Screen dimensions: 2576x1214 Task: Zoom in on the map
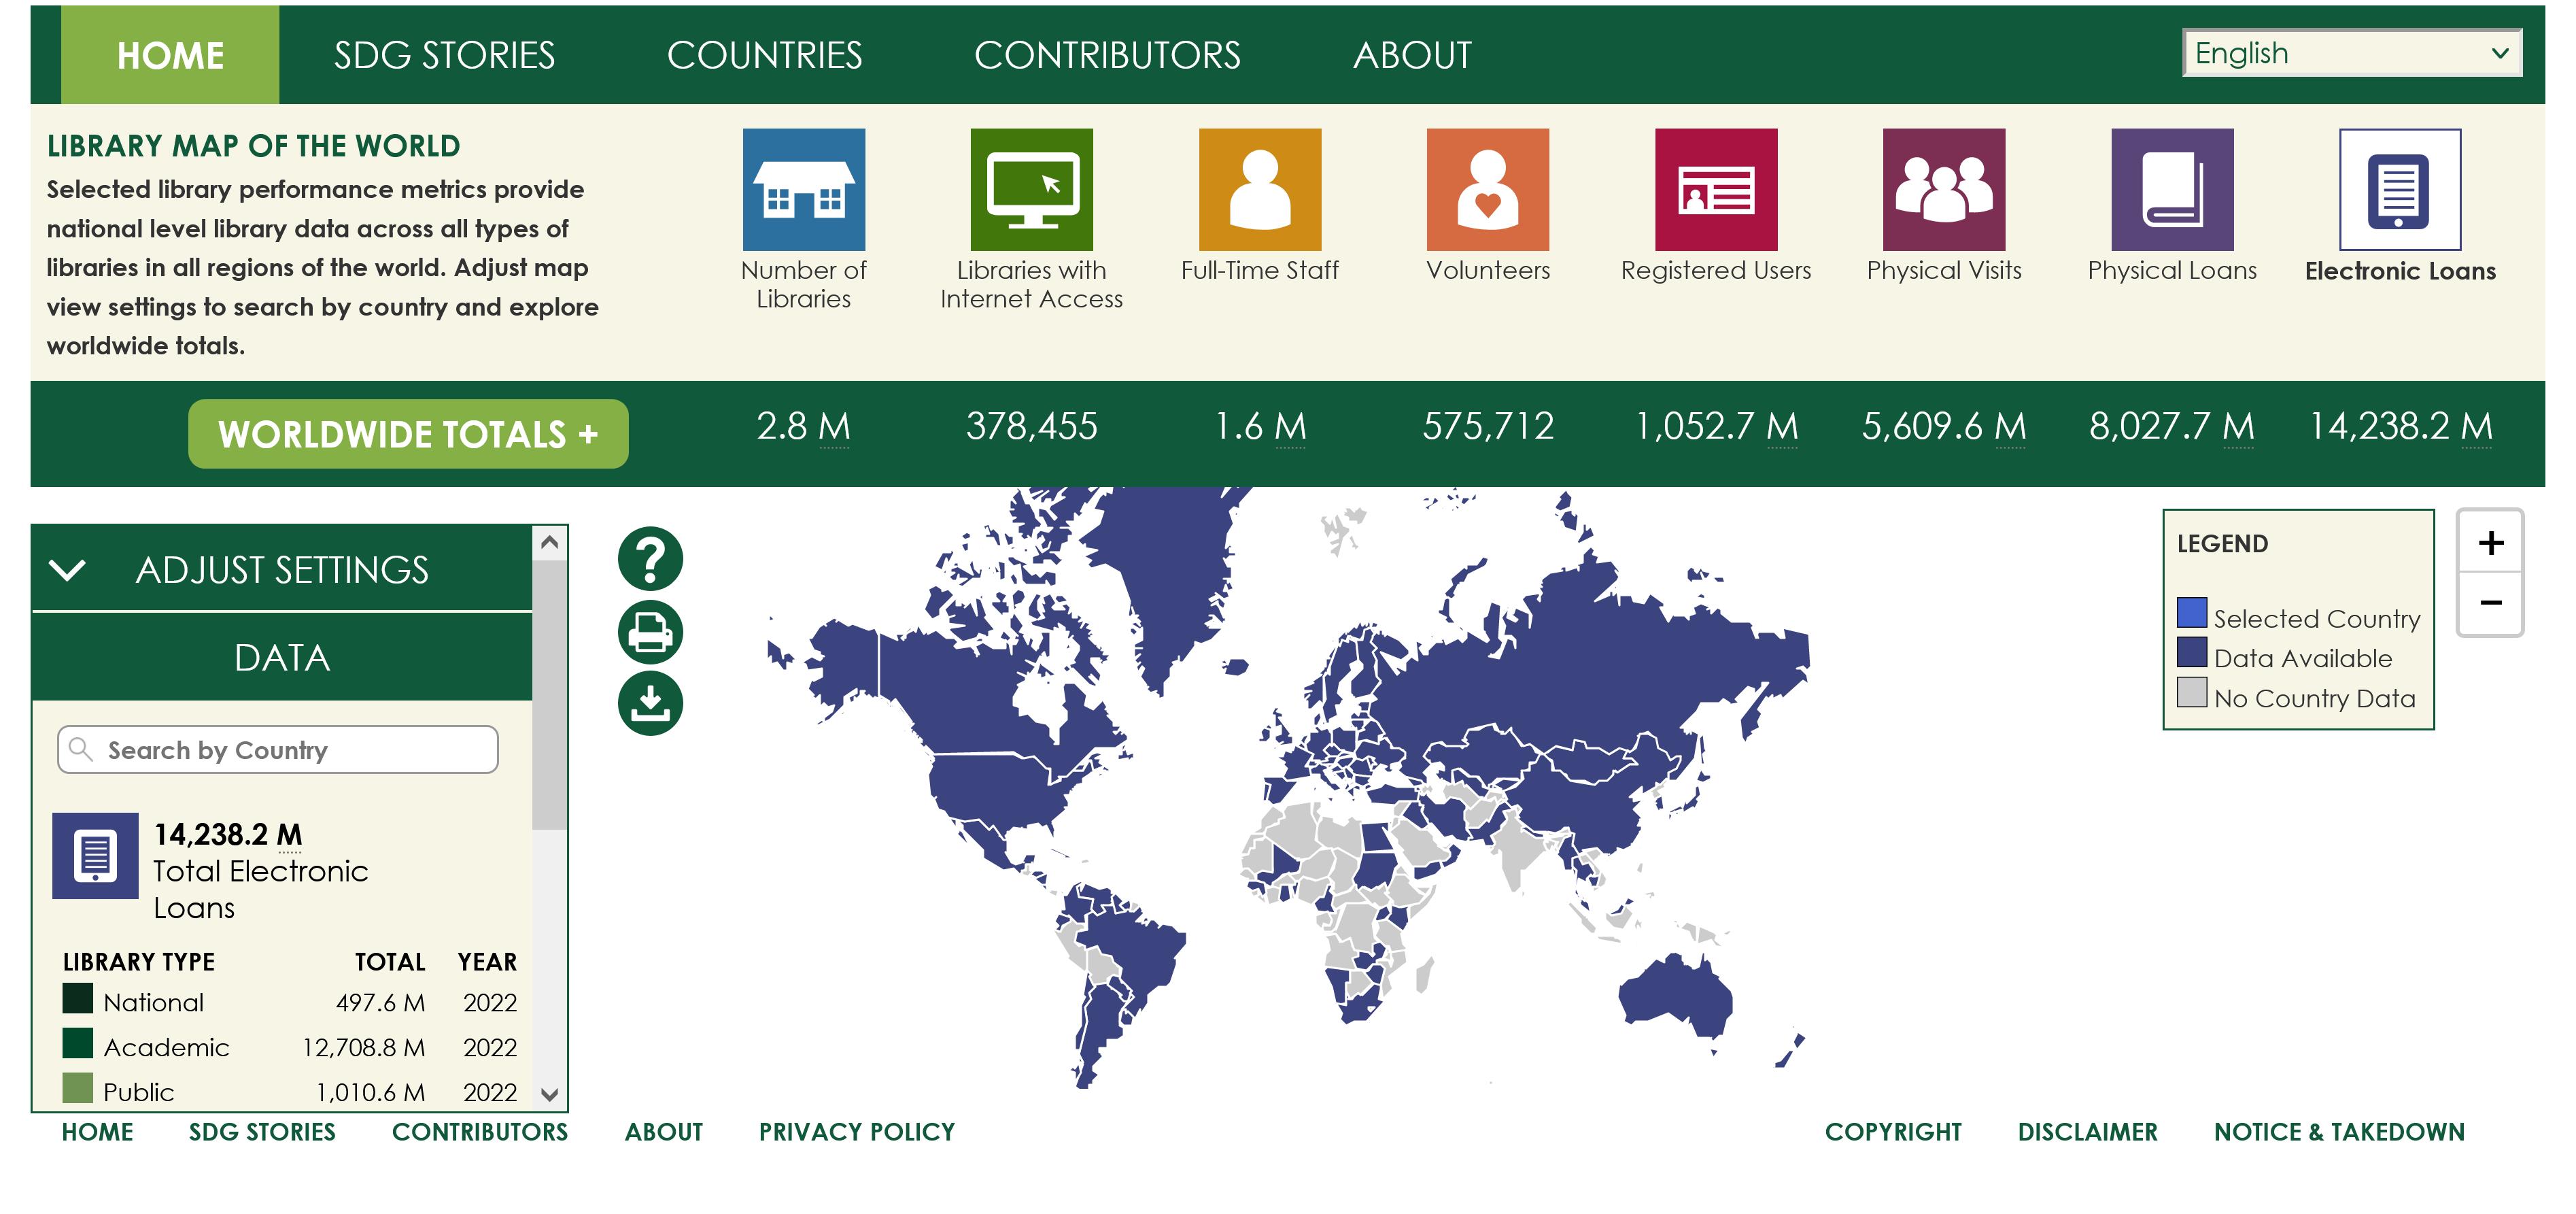pyautogui.click(x=2490, y=543)
